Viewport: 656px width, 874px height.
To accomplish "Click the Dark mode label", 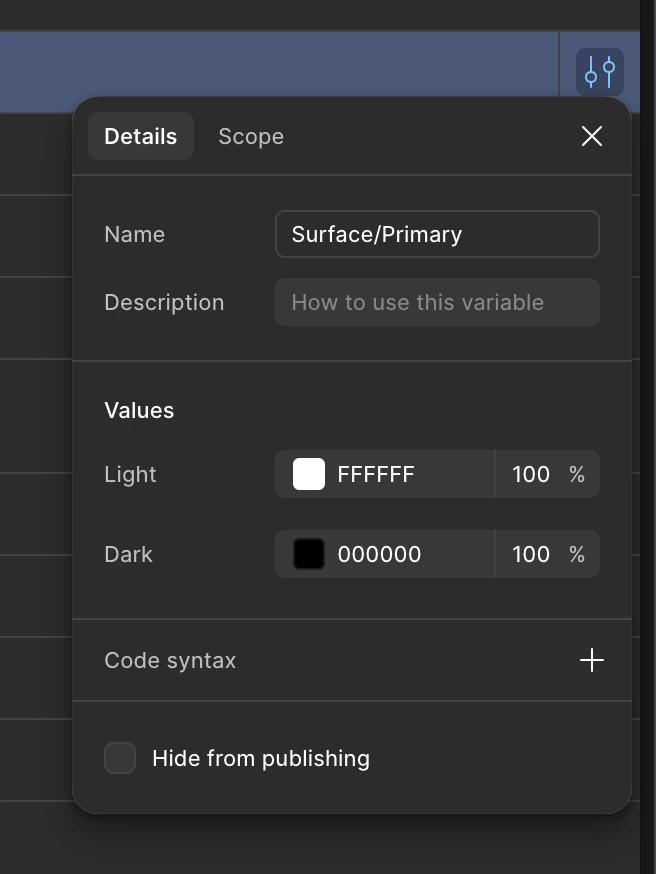I will click(128, 554).
